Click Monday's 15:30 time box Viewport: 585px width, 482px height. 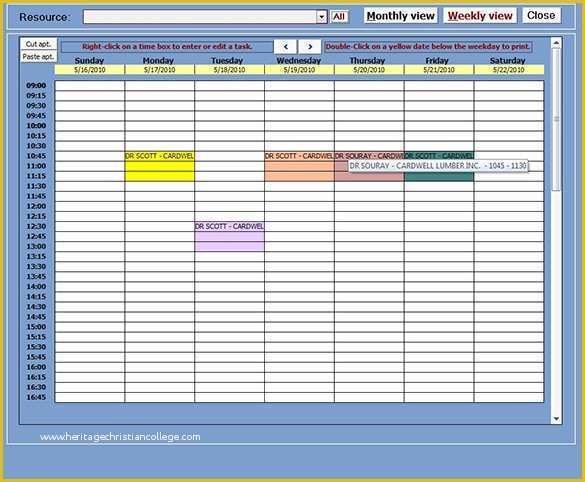tap(159, 347)
